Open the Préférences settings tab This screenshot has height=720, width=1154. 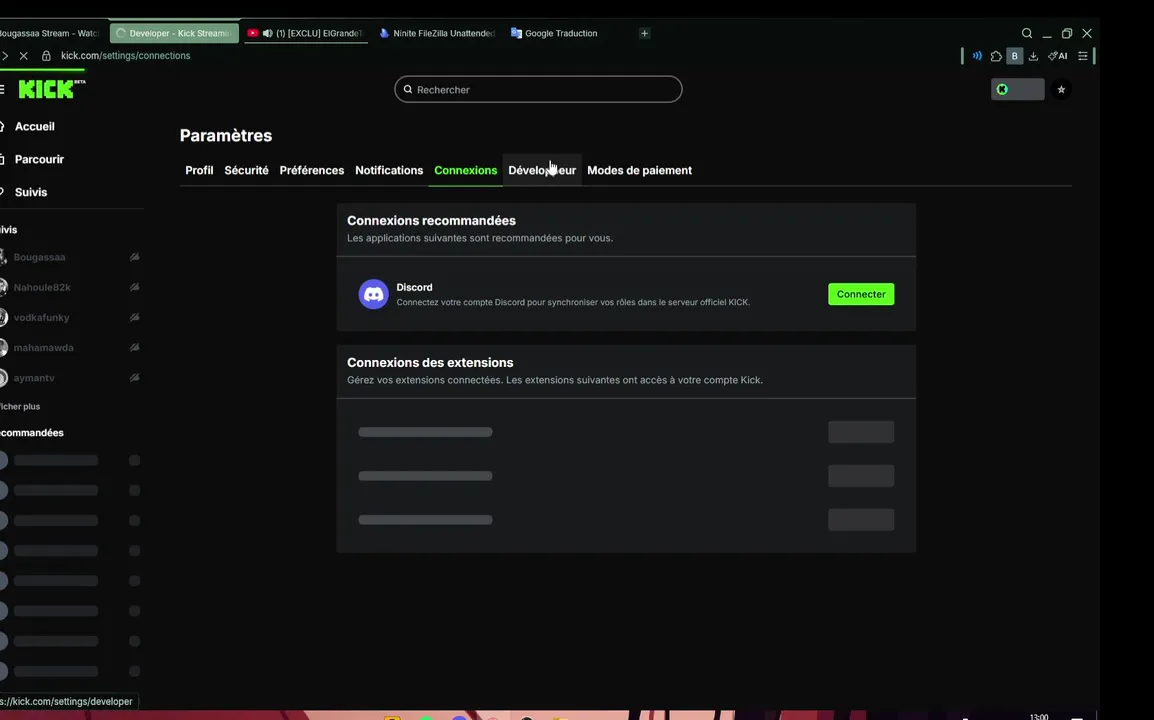point(311,170)
